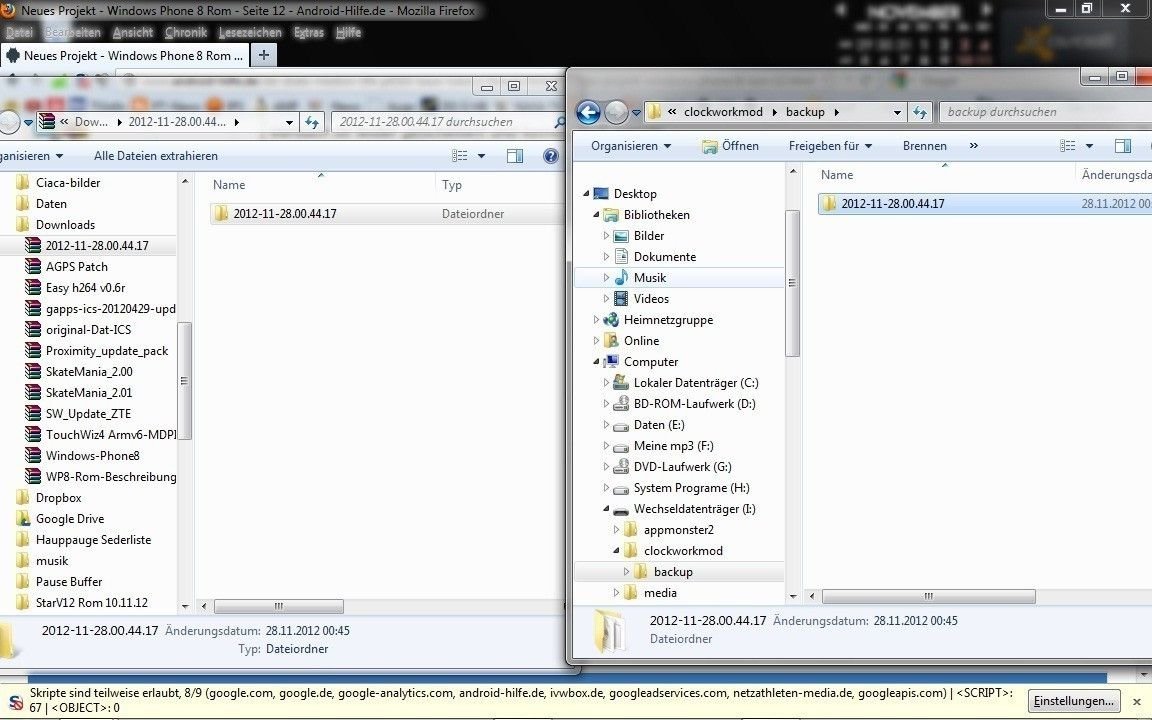Close the NoScript notification bar
The height and width of the screenshot is (720, 1152).
tap(1137, 702)
